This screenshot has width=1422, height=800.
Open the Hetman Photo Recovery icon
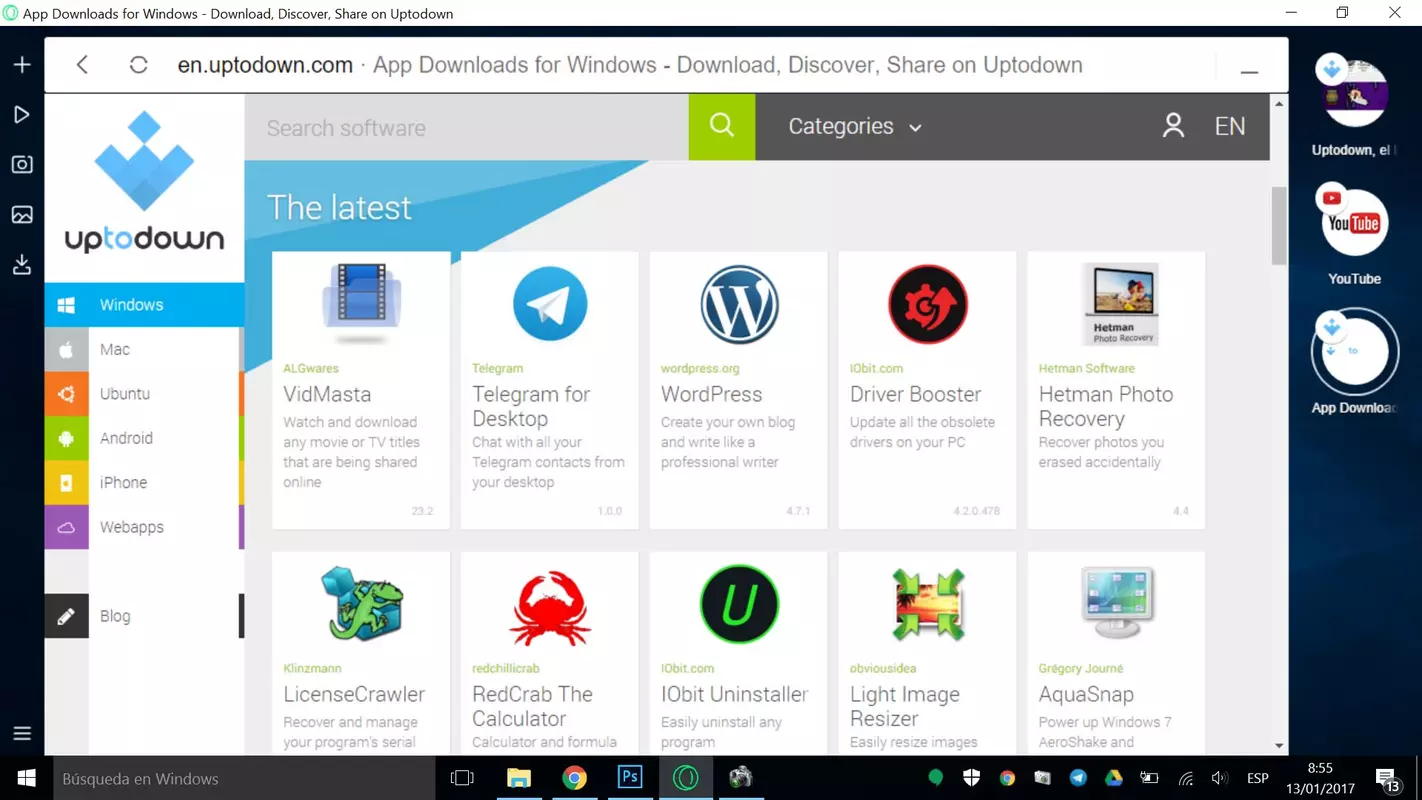pyautogui.click(x=1121, y=304)
